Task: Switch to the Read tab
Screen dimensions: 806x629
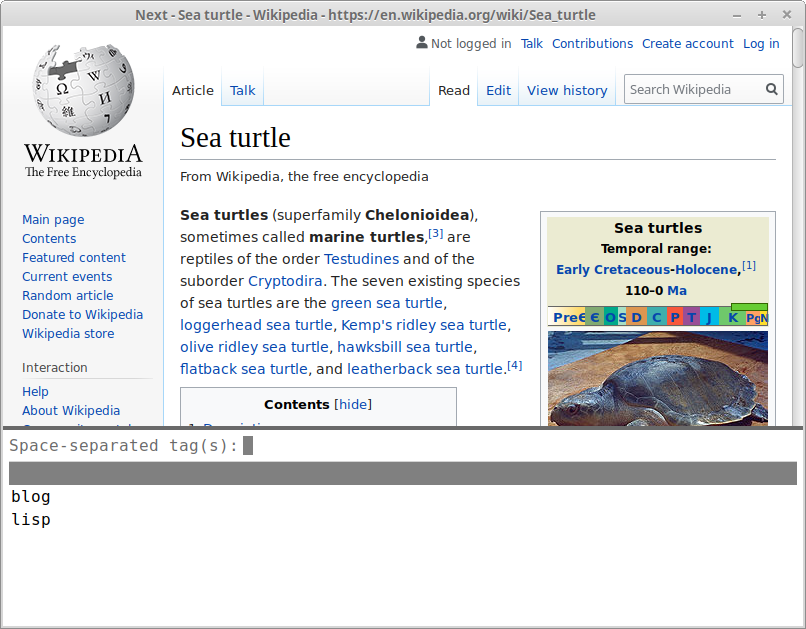Action: [454, 90]
